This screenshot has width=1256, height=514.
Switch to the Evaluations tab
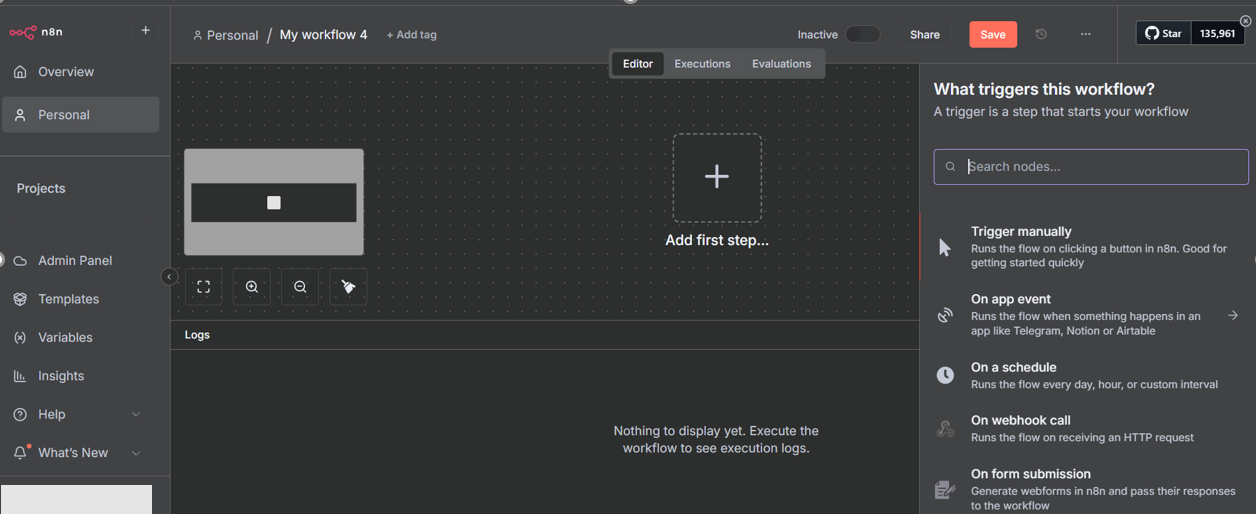pos(781,64)
